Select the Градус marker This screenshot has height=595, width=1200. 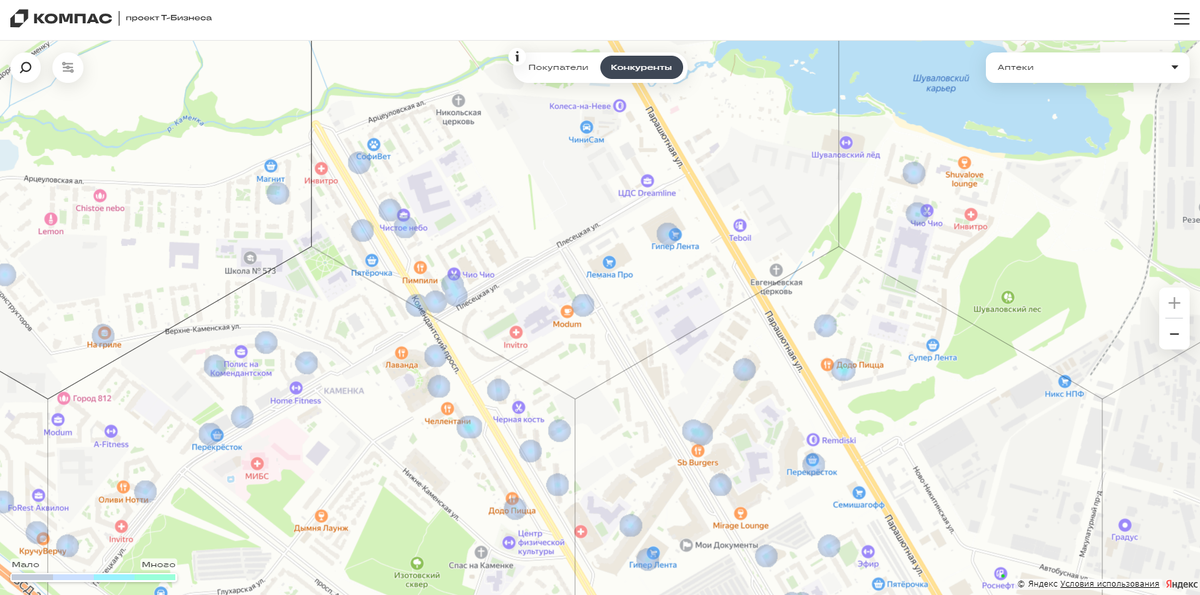point(1124,524)
